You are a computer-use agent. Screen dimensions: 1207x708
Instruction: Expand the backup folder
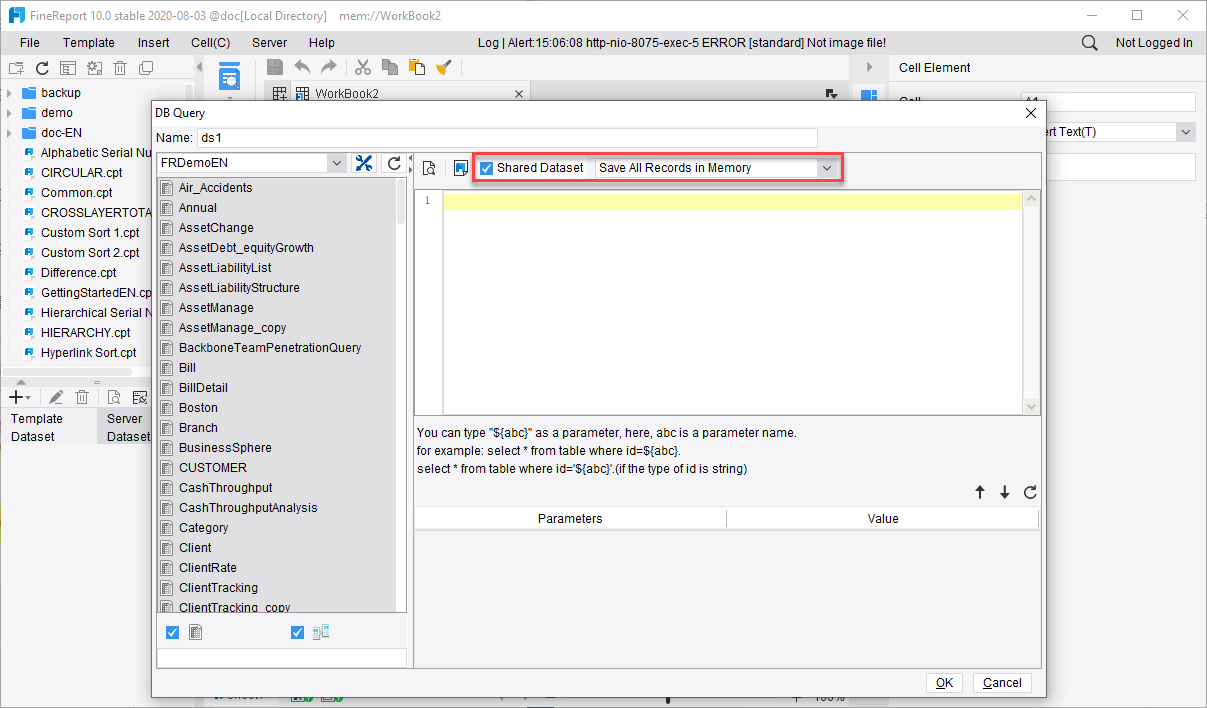[9, 93]
